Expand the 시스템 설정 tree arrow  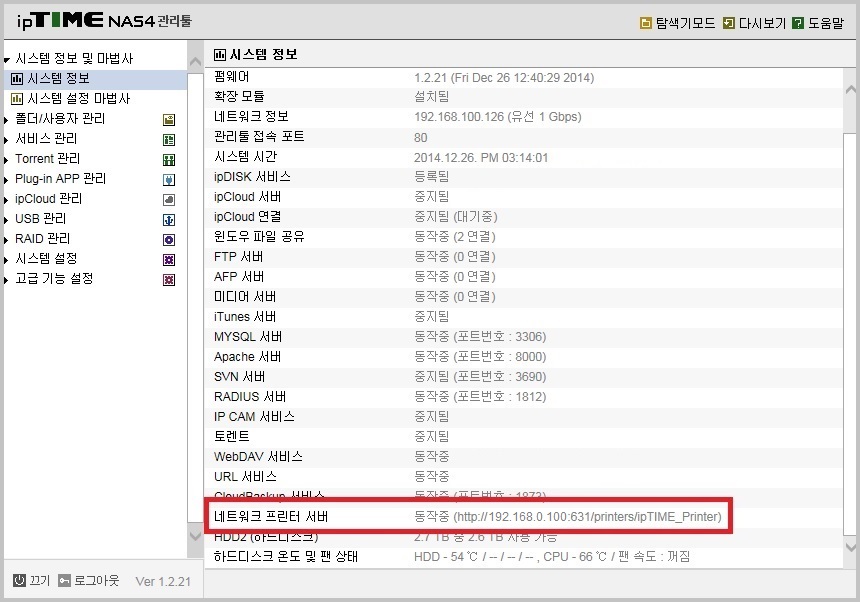6,260
